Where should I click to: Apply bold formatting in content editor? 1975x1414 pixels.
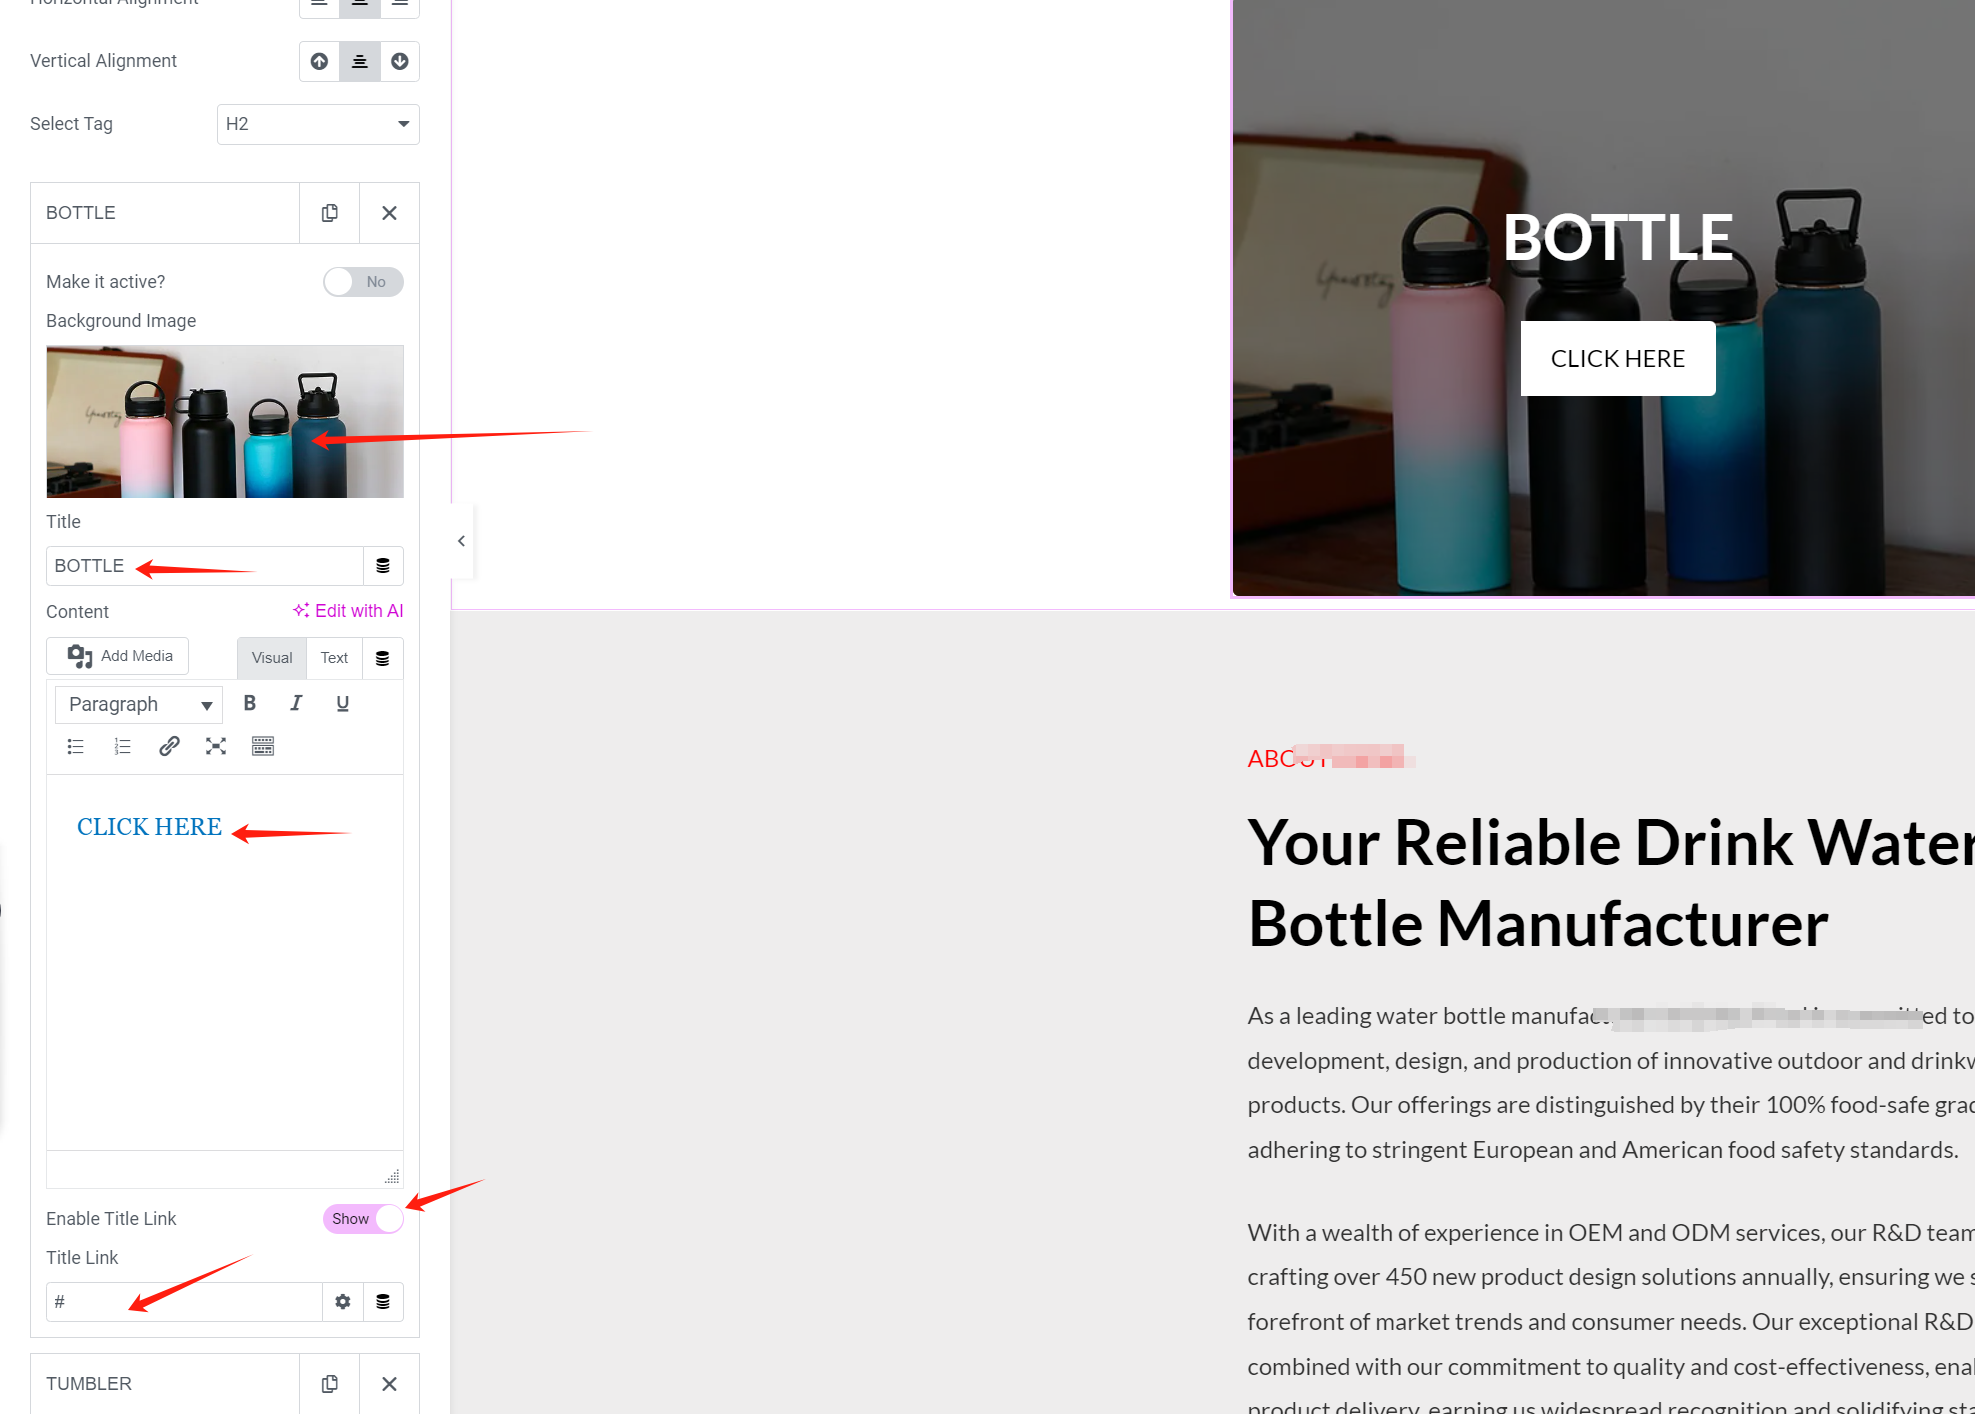250,704
